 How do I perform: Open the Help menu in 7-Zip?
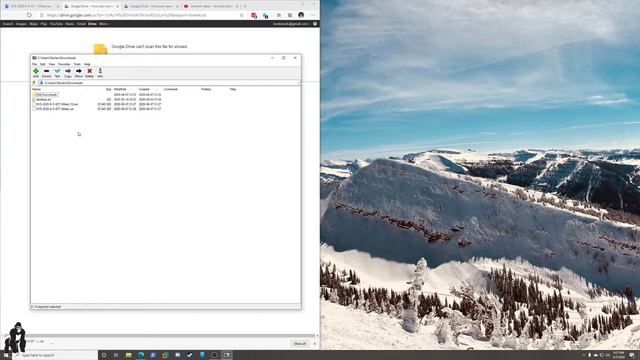pos(87,64)
